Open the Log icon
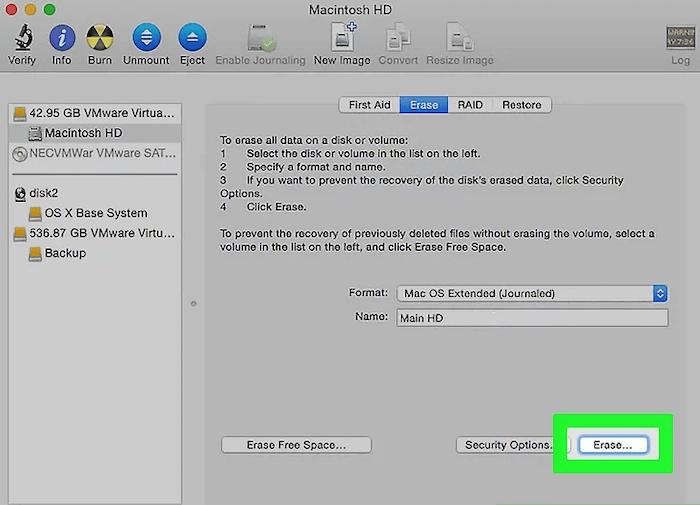The width and height of the screenshot is (700, 505). pos(680,38)
